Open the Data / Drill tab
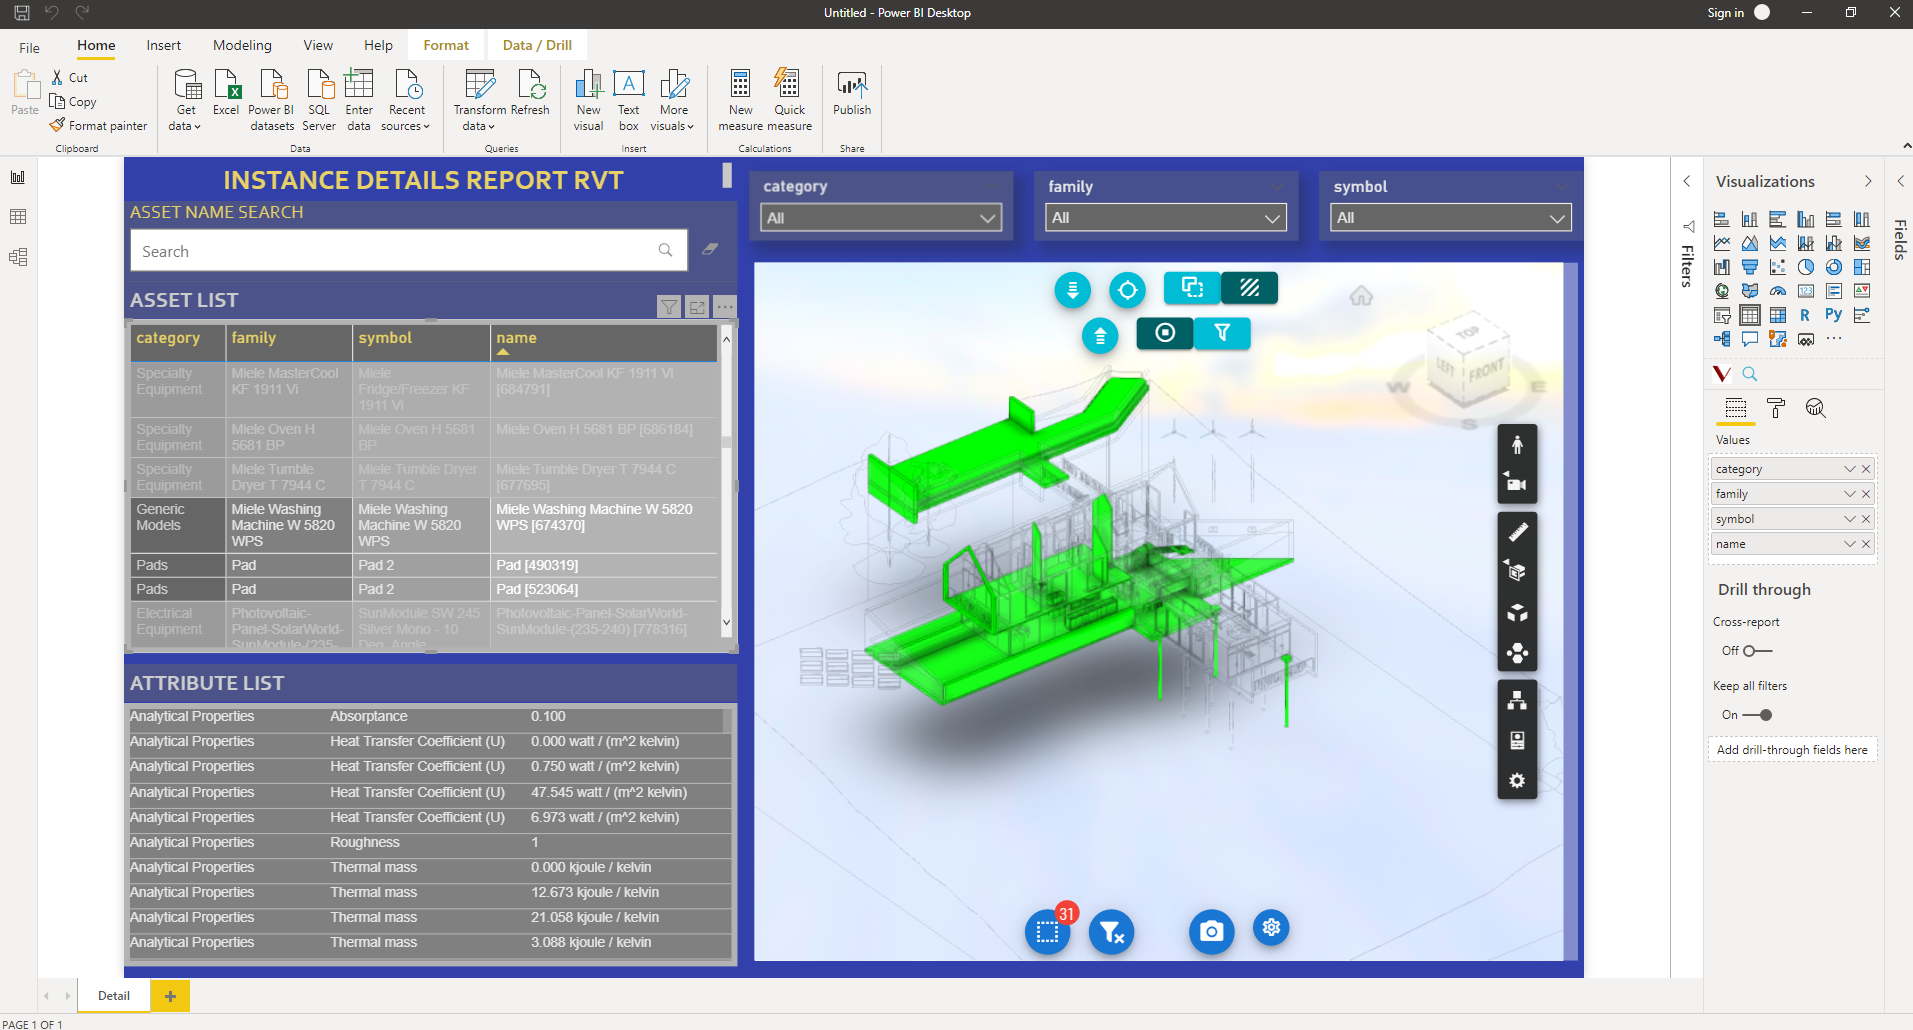This screenshot has height=1030, width=1913. coord(536,45)
